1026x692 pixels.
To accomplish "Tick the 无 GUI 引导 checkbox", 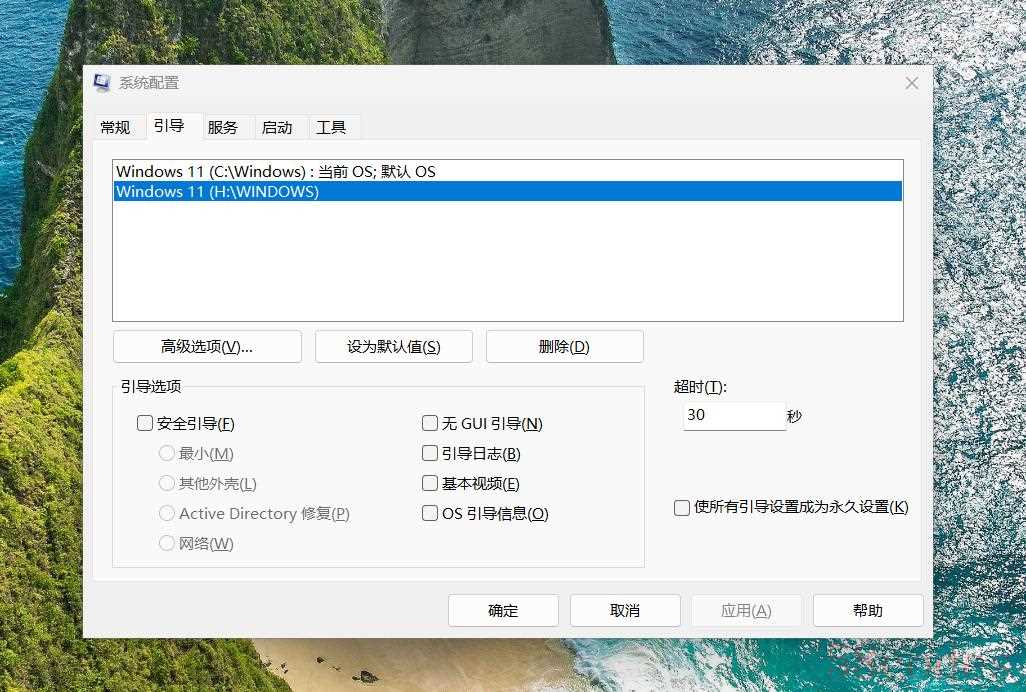I will pyautogui.click(x=430, y=424).
